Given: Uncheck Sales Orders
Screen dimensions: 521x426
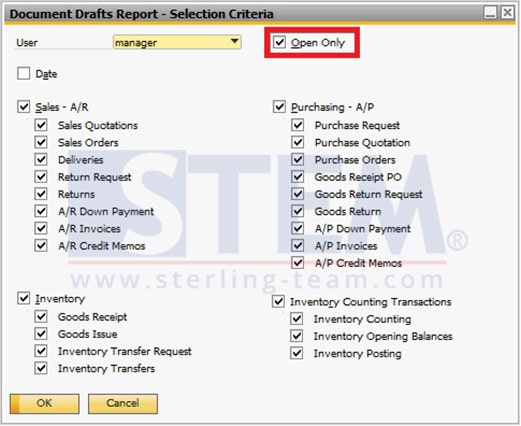Looking at the screenshot, I should (x=41, y=142).
